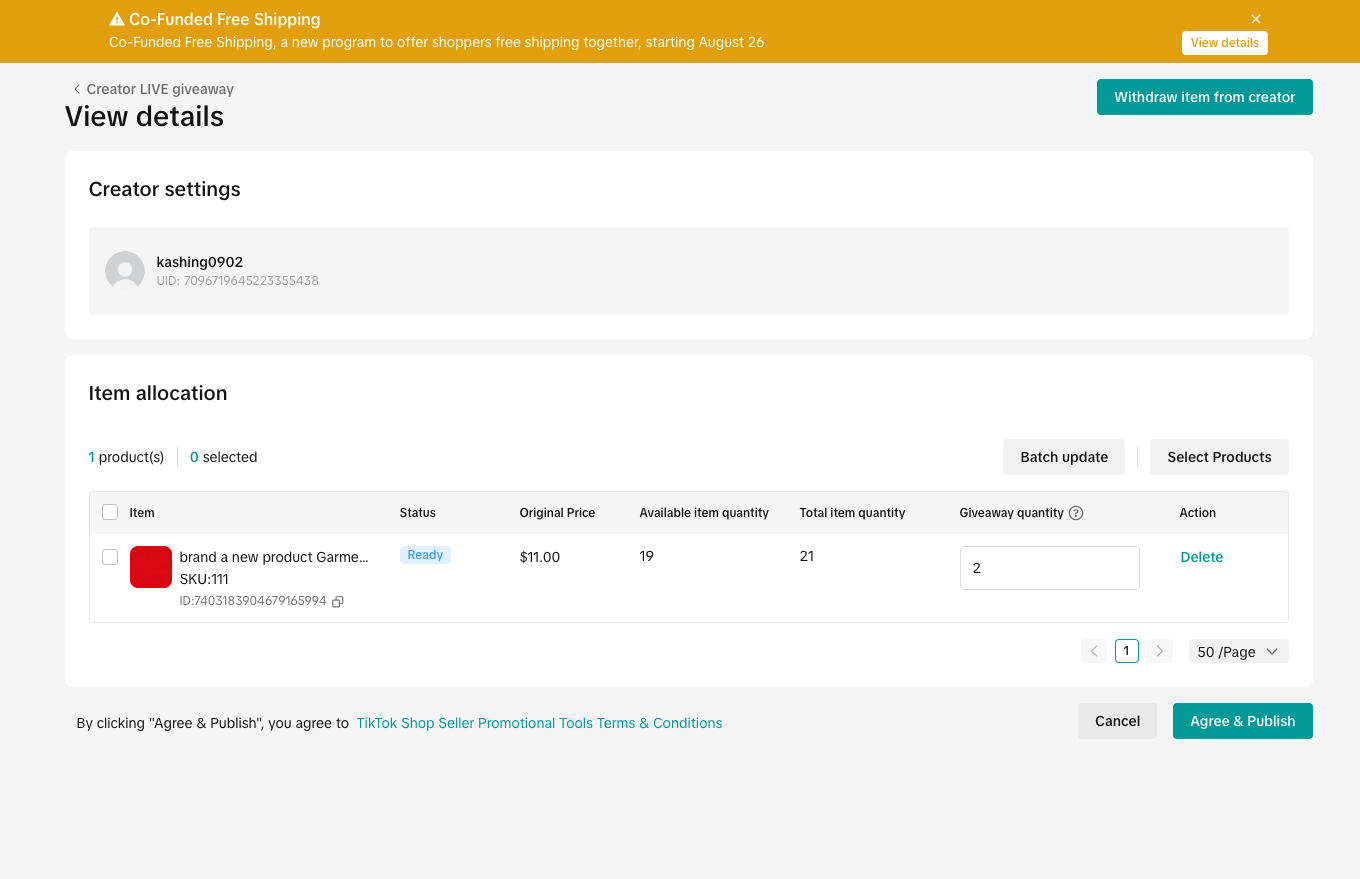
Task: Click Select Products button
Action: coord(1218,457)
